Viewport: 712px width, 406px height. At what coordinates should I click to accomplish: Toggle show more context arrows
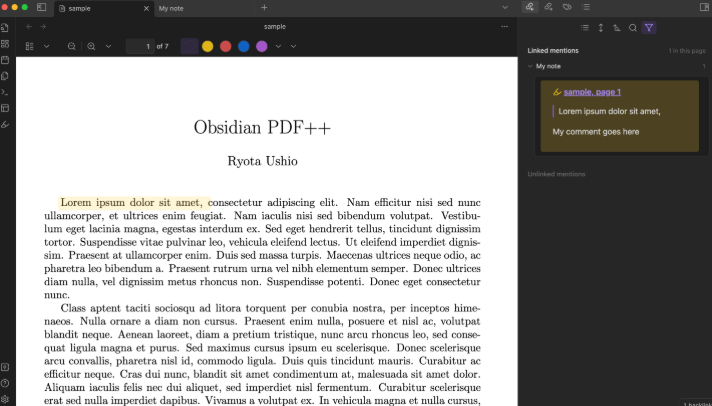point(601,28)
